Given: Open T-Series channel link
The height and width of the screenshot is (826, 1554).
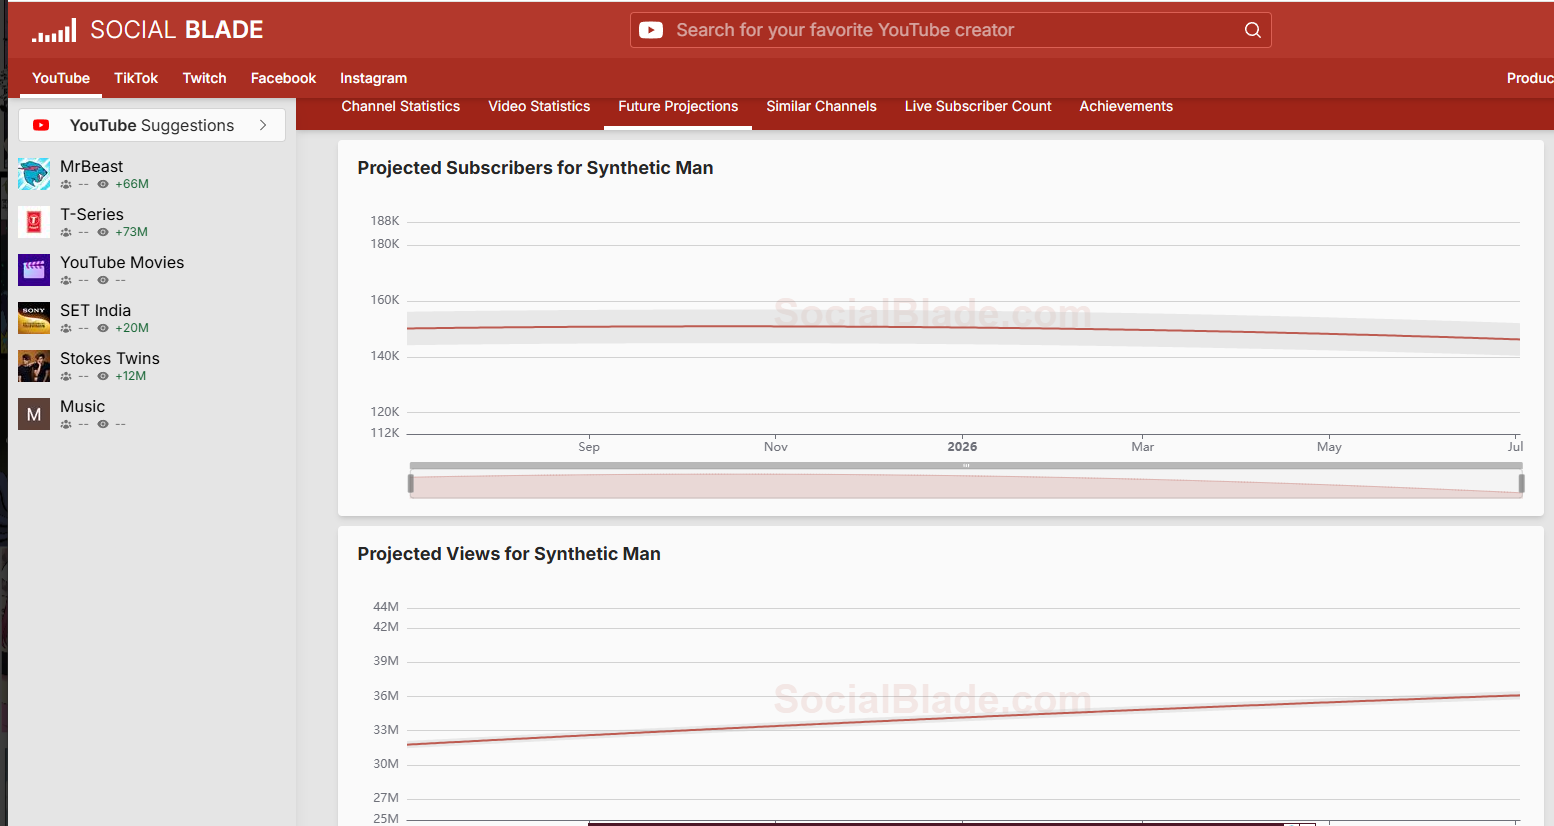Looking at the screenshot, I should (x=92, y=214).
